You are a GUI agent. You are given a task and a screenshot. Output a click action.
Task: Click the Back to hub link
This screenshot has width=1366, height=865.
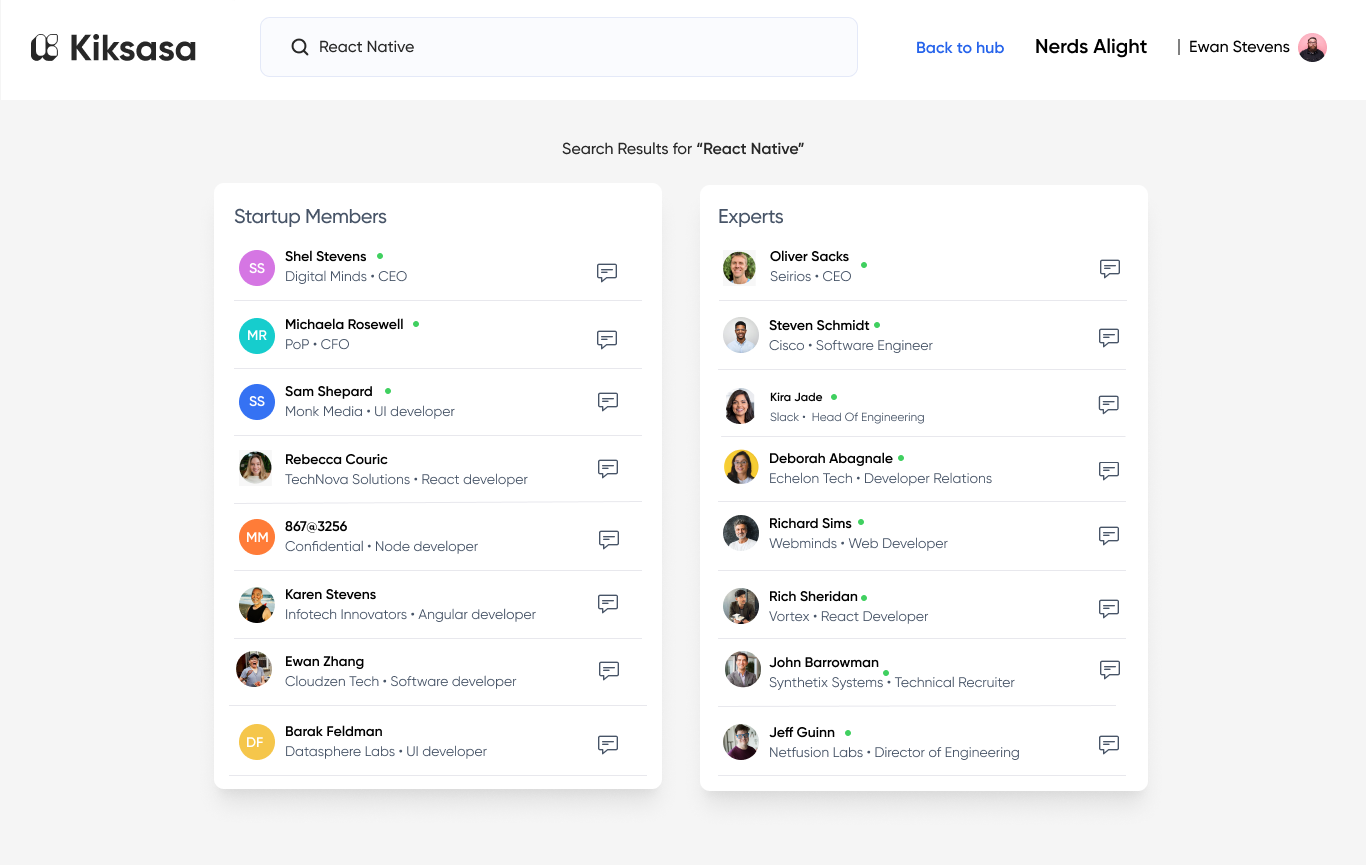(959, 48)
